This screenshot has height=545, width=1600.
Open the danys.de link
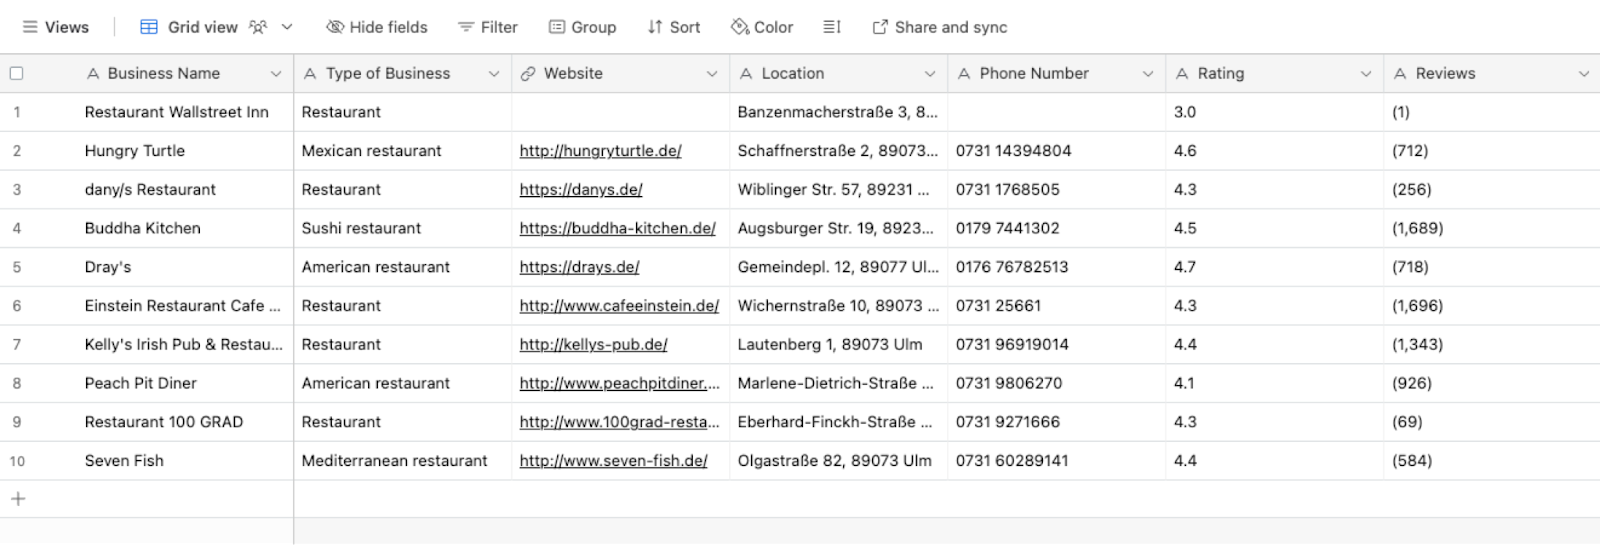(581, 190)
